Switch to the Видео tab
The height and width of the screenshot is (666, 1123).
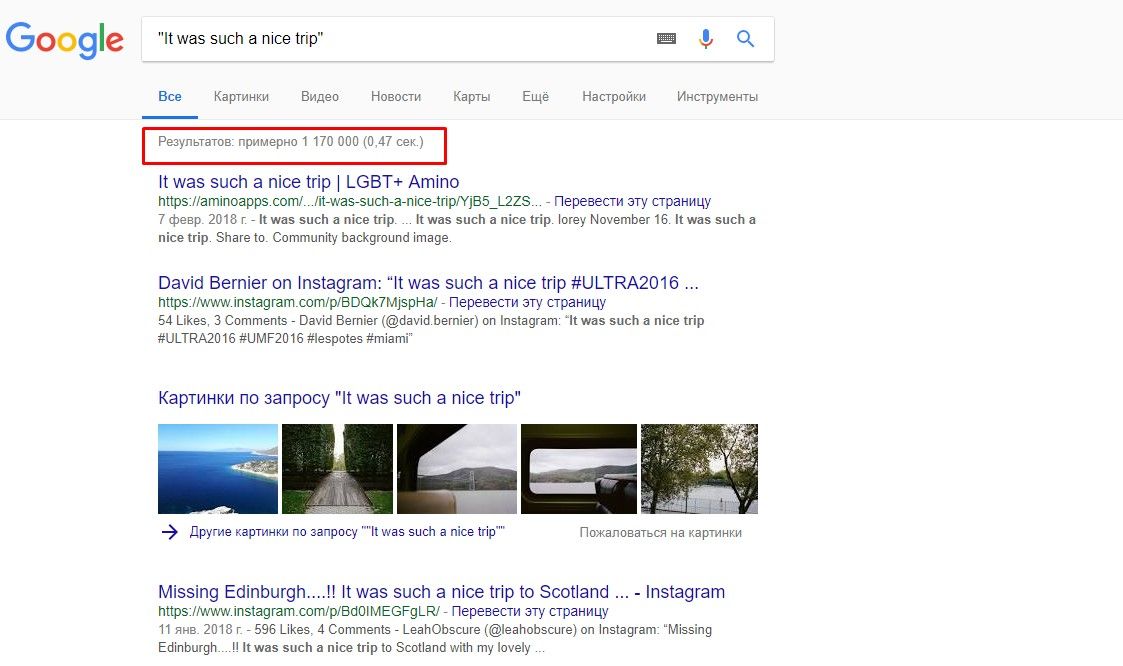(x=319, y=97)
